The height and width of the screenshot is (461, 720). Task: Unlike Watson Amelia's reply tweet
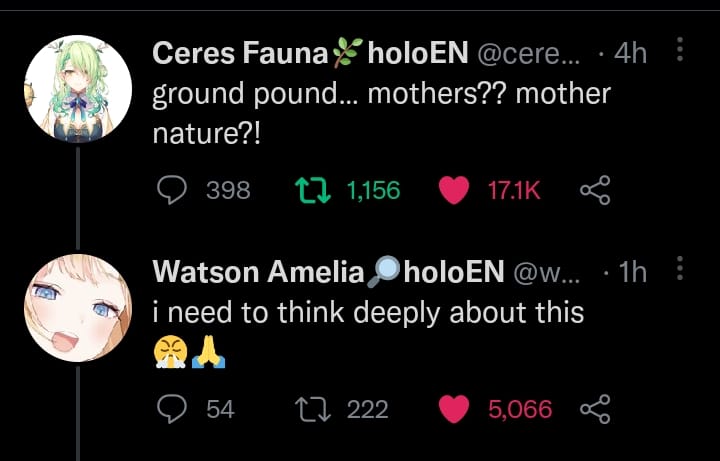pos(455,408)
